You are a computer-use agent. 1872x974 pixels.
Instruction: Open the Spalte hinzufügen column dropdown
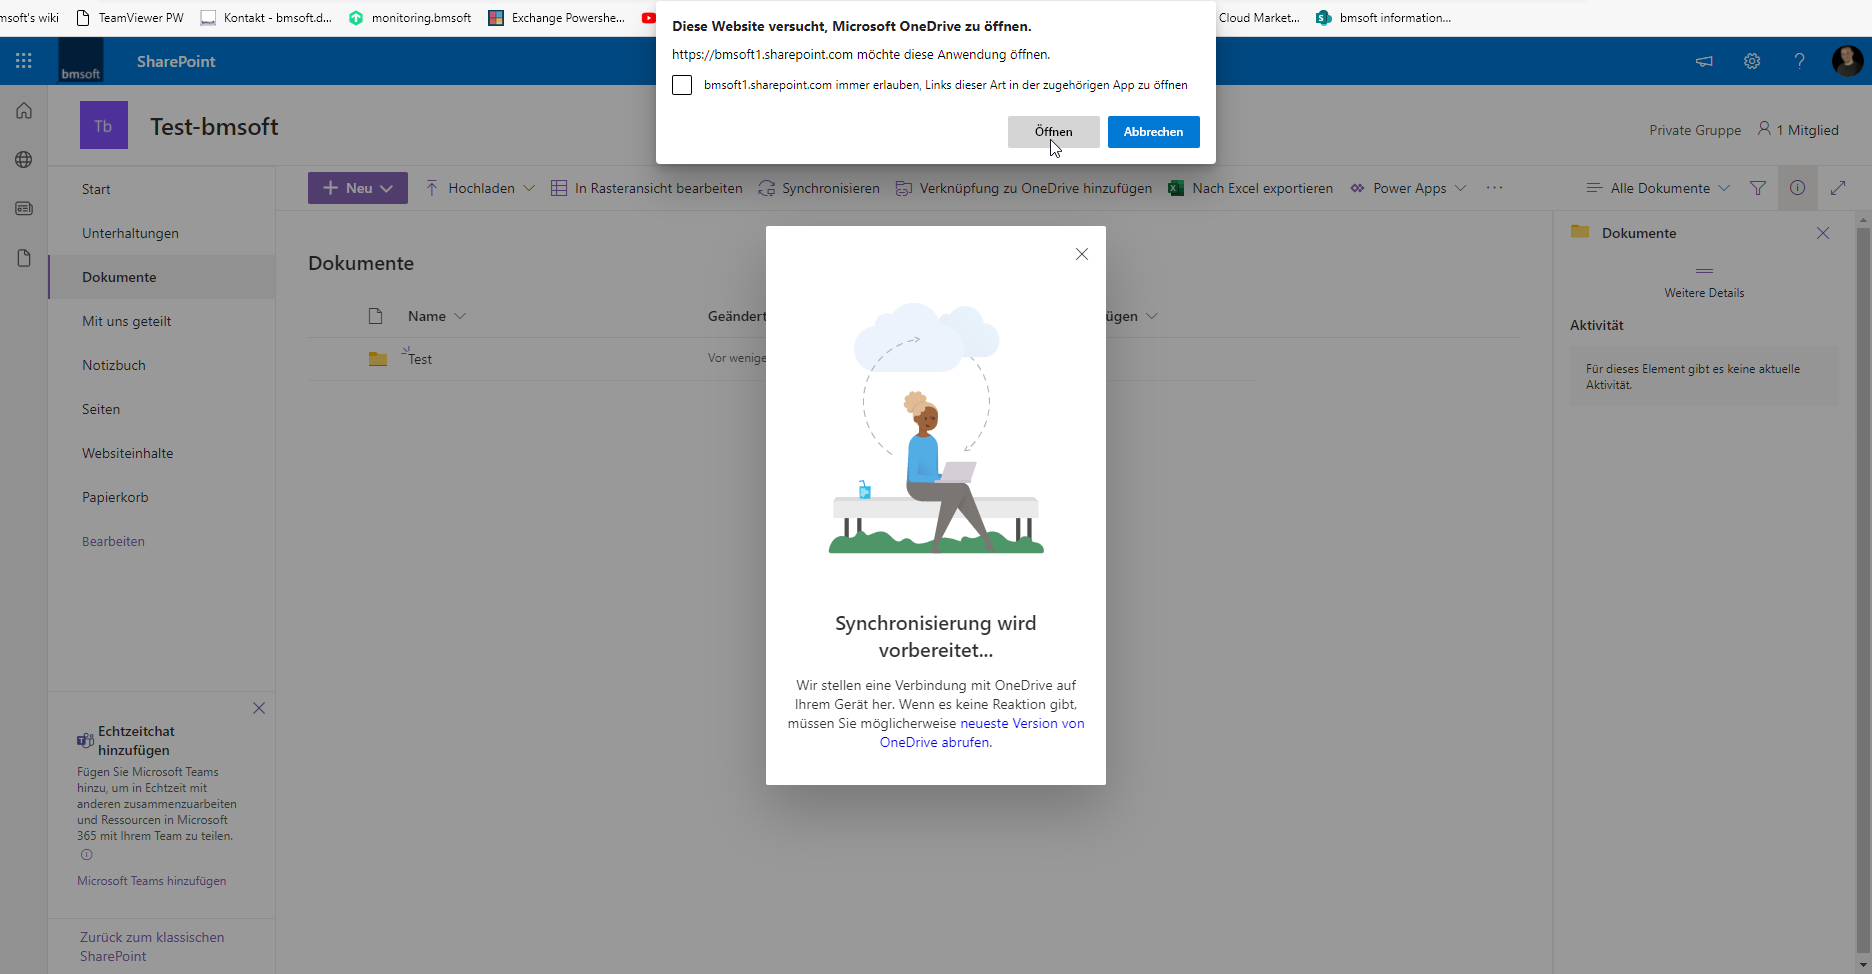point(1130,316)
